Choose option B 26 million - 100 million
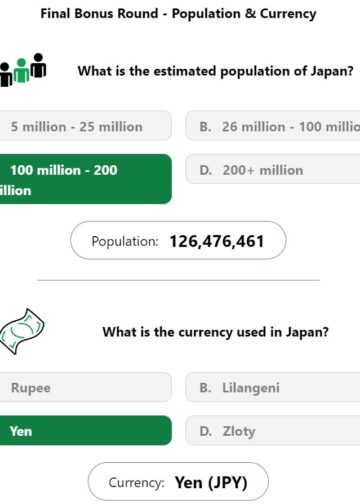This screenshot has height=504, width=360. coord(273,126)
